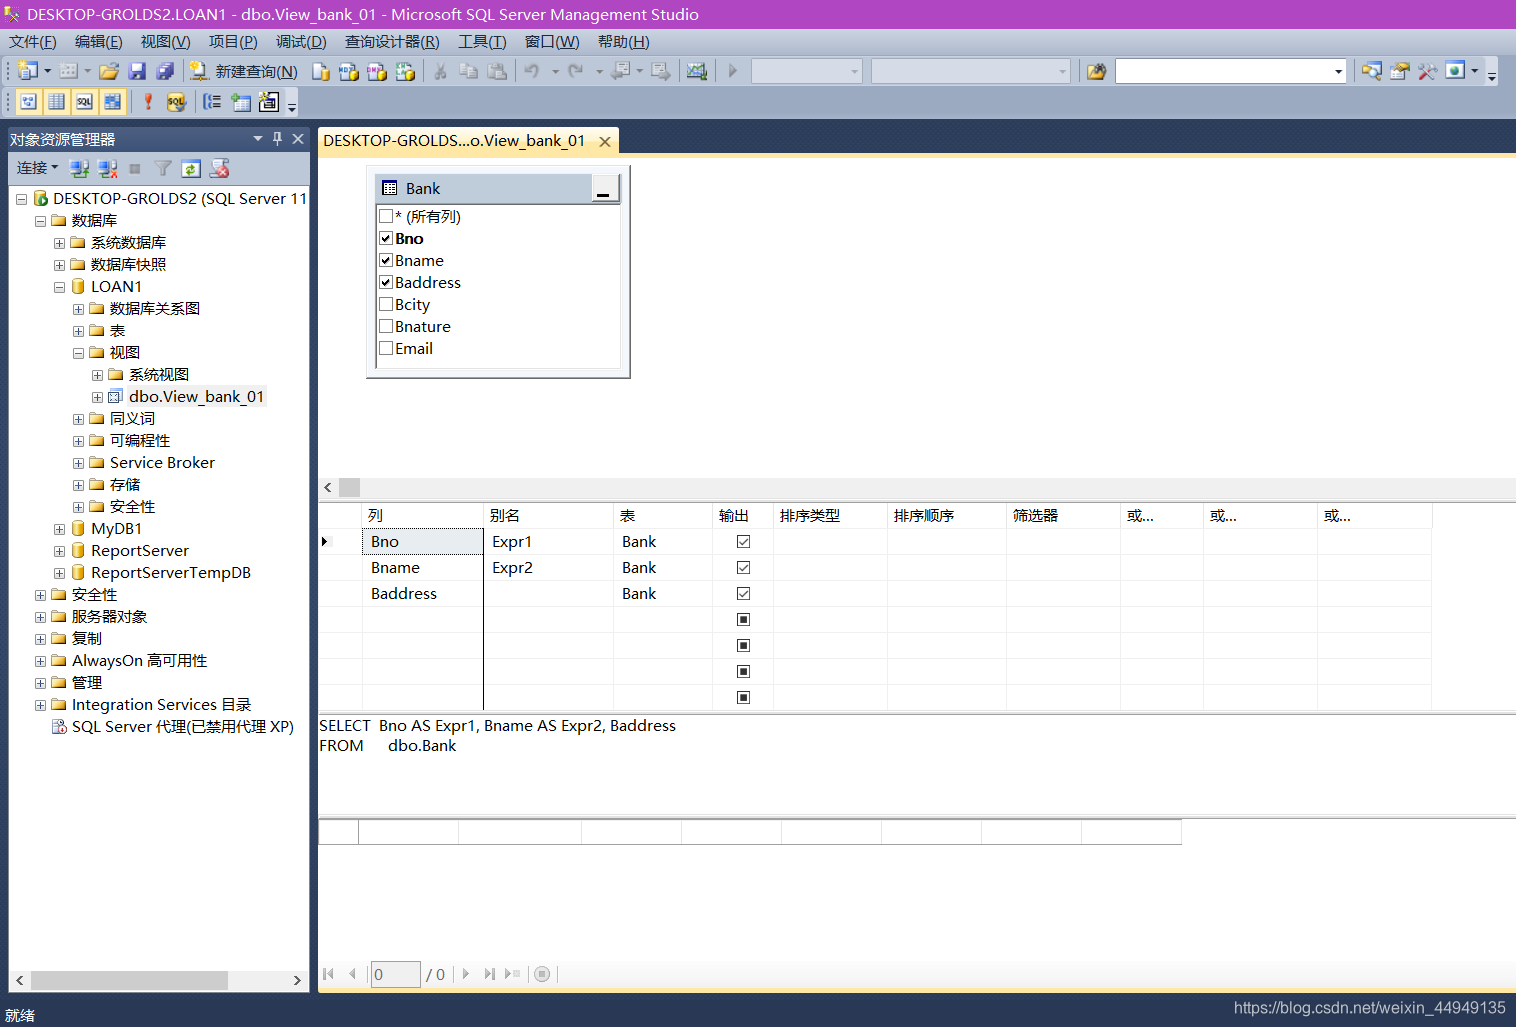Click the XMLA query icon
This screenshot has height=1027, width=1516.
tap(405, 71)
